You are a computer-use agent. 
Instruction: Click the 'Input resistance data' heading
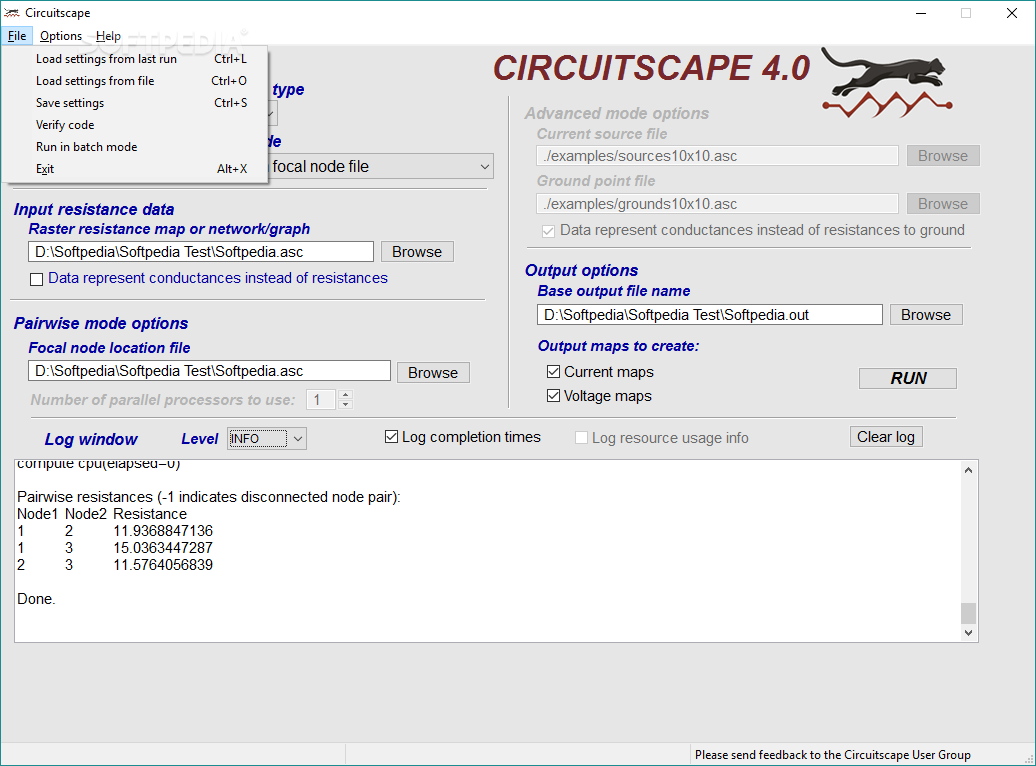pyautogui.click(x=94, y=210)
